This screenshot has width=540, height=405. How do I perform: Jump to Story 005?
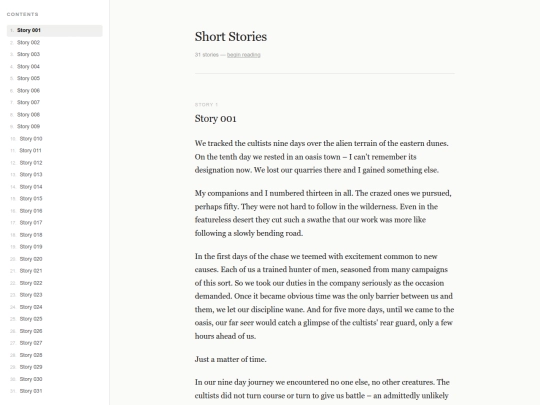pyautogui.click(x=54, y=79)
